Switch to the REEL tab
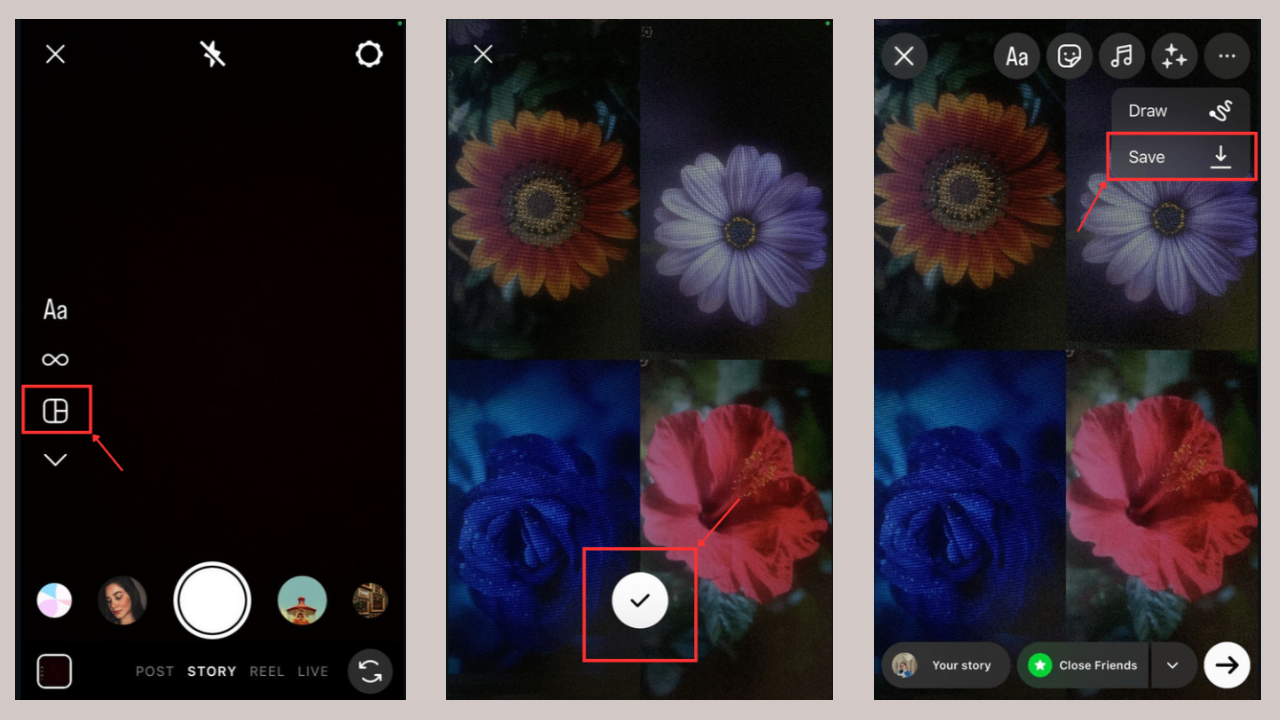 pos(267,671)
